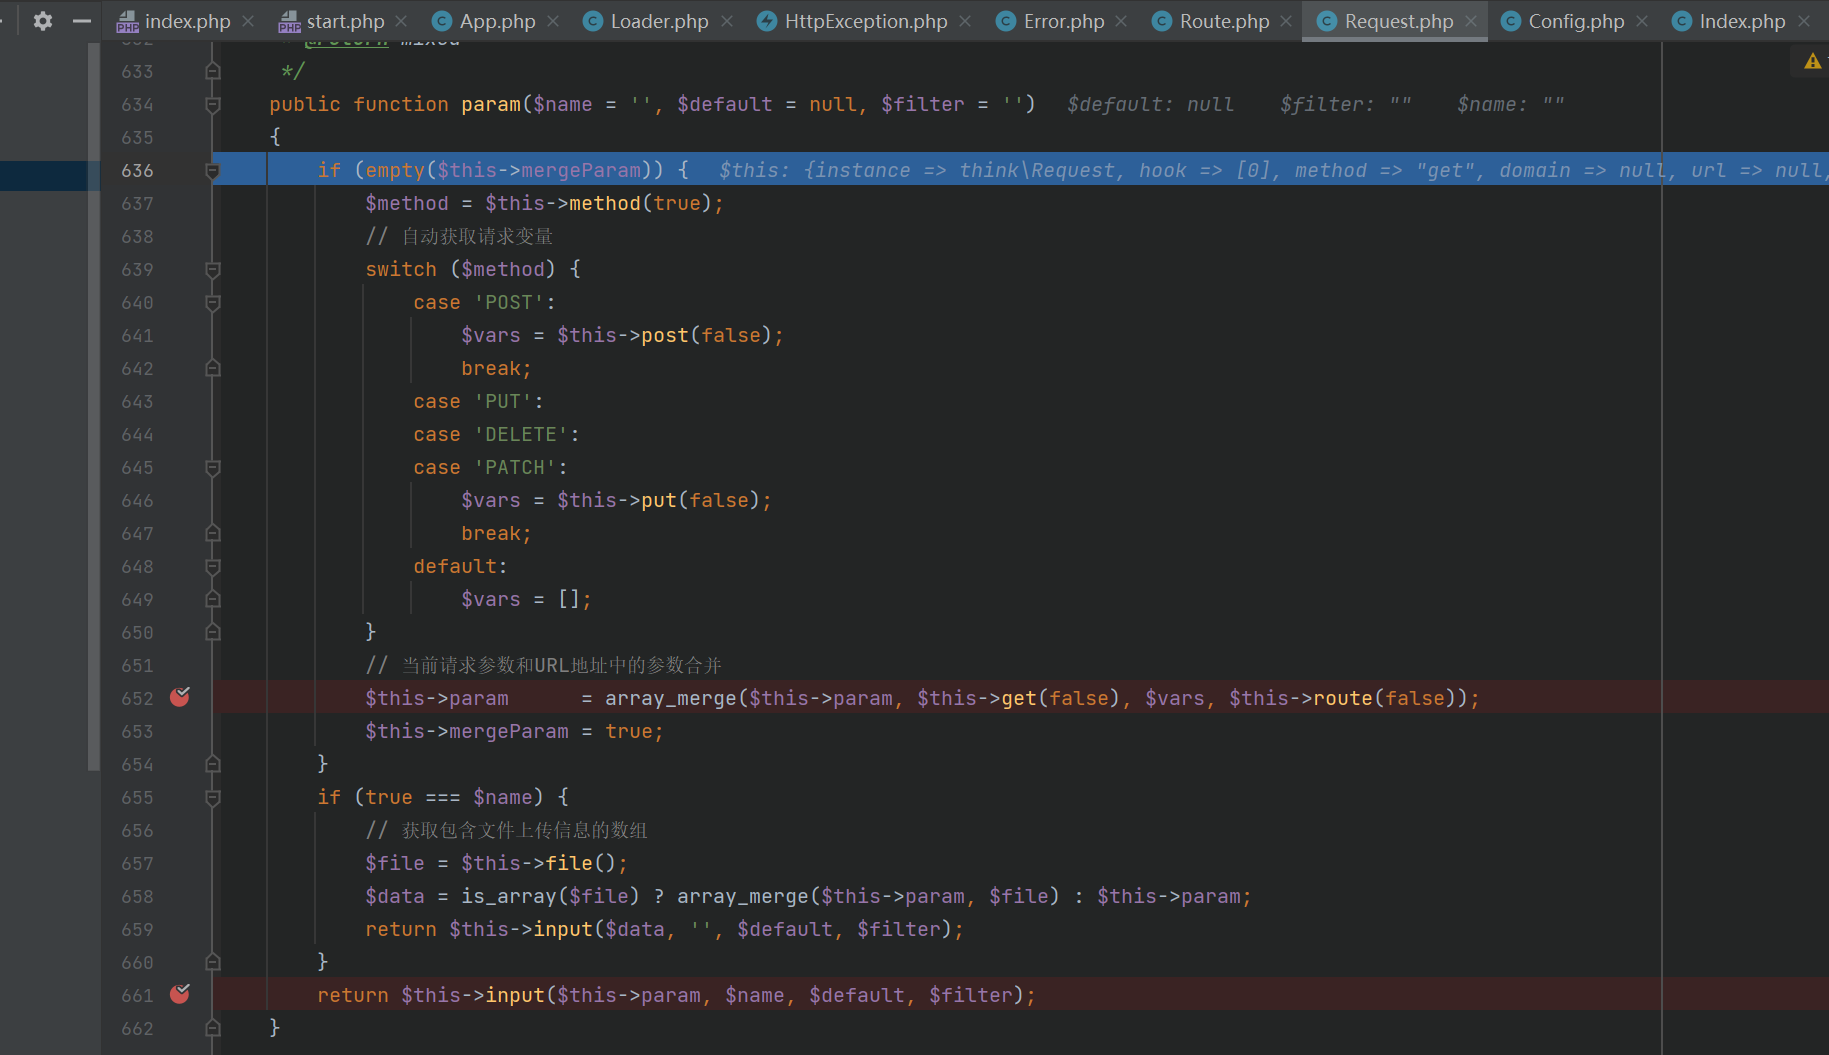Click the fold end marker at line 662
Screen dimensions: 1829x1055
pyautogui.click(x=212, y=1027)
